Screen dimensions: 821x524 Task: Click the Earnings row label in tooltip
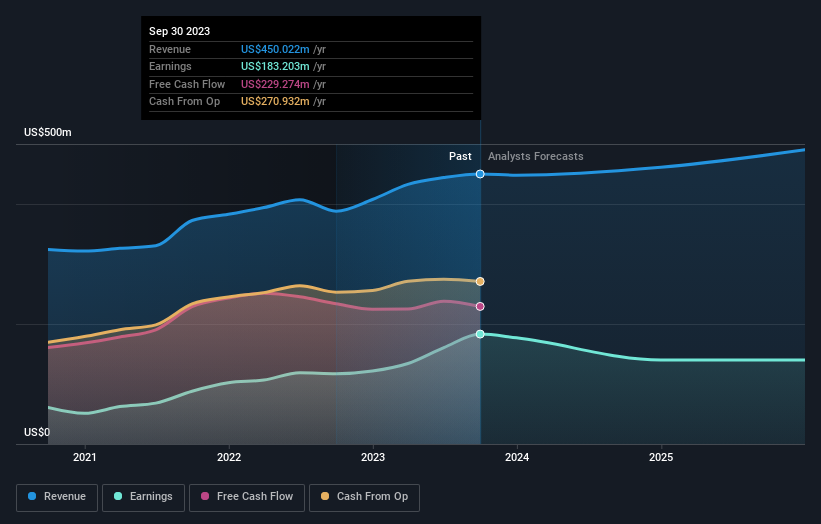(170, 66)
